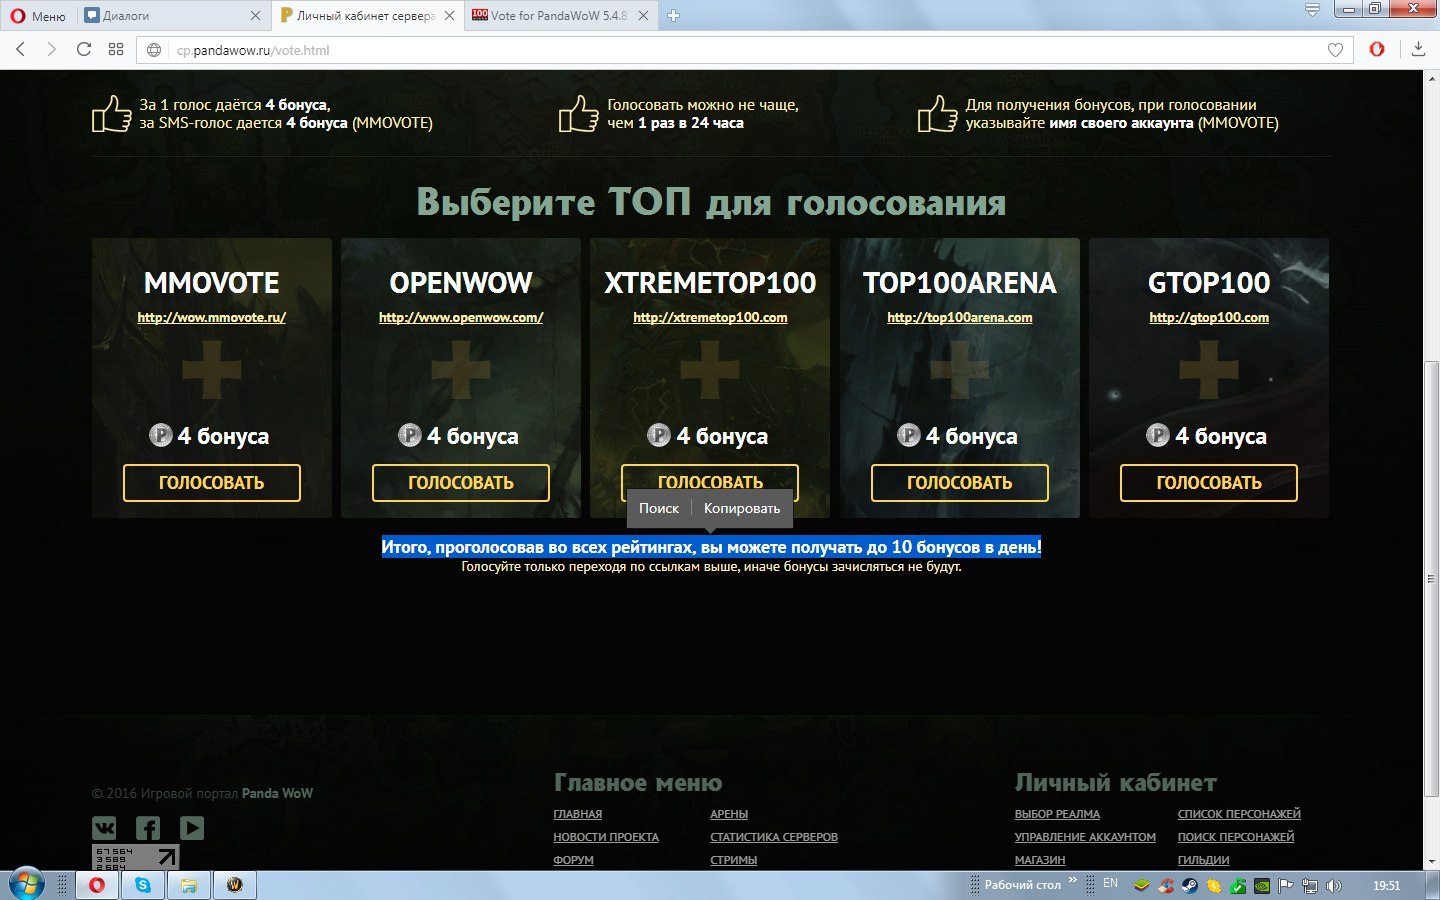Open the volume control in the tray
Screen dimensions: 1440x900
(x=1334, y=885)
